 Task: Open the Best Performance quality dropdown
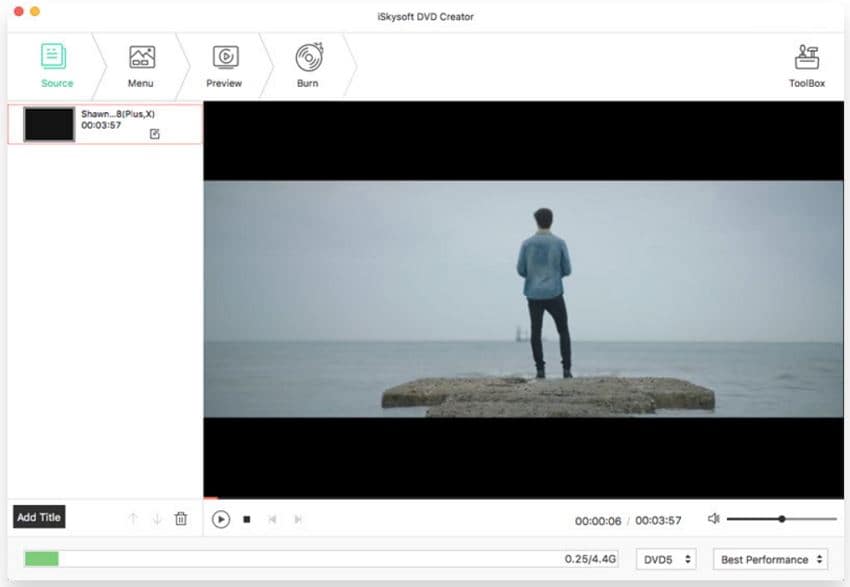point(771,559)
